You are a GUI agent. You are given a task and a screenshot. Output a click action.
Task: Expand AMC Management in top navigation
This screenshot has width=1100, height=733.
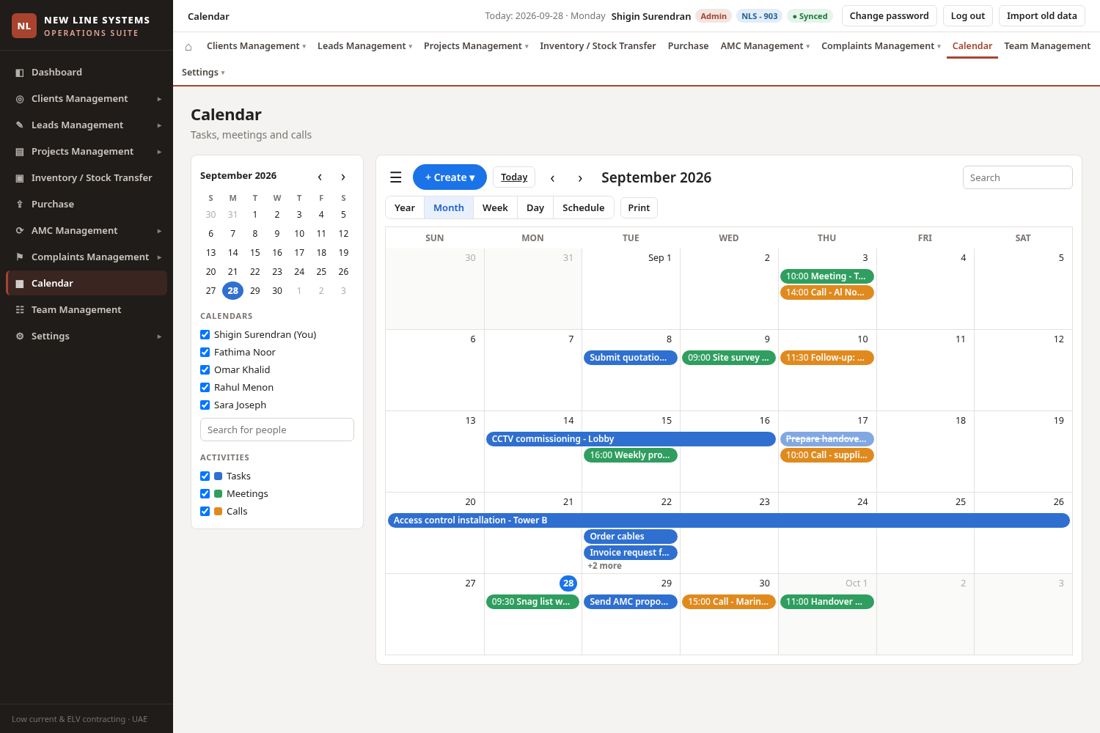(x=765, y=46)
